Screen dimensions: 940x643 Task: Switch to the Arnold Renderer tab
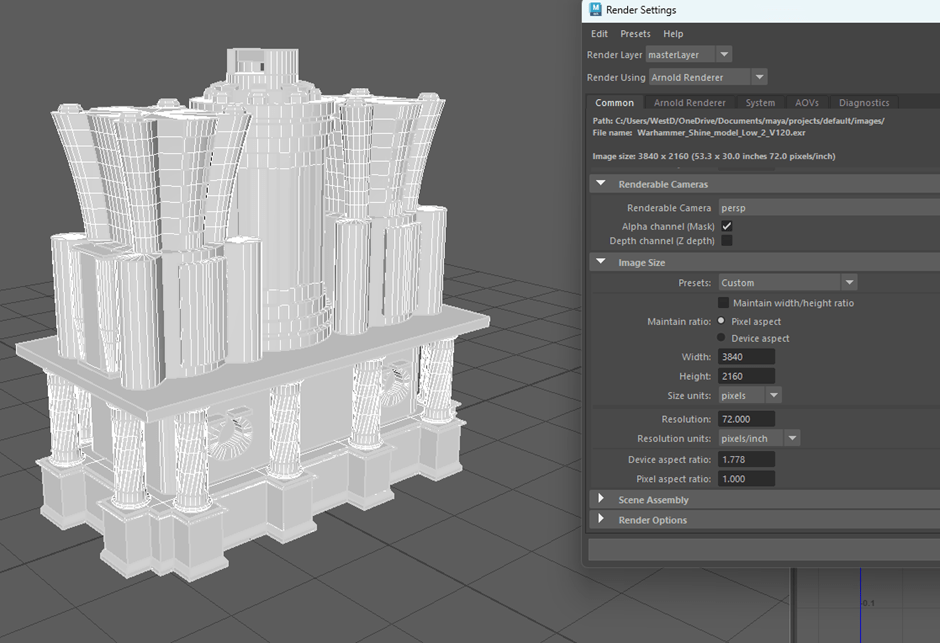(689, 102)
